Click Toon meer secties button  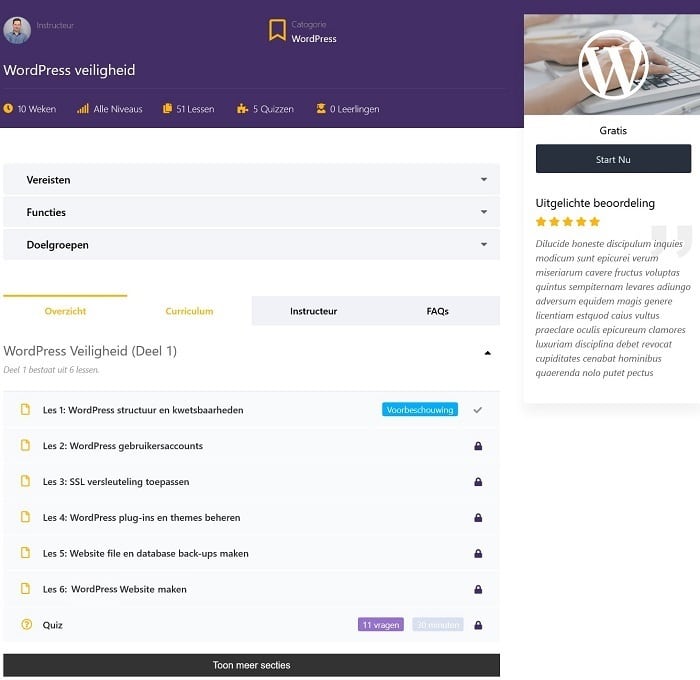point(251,665)
